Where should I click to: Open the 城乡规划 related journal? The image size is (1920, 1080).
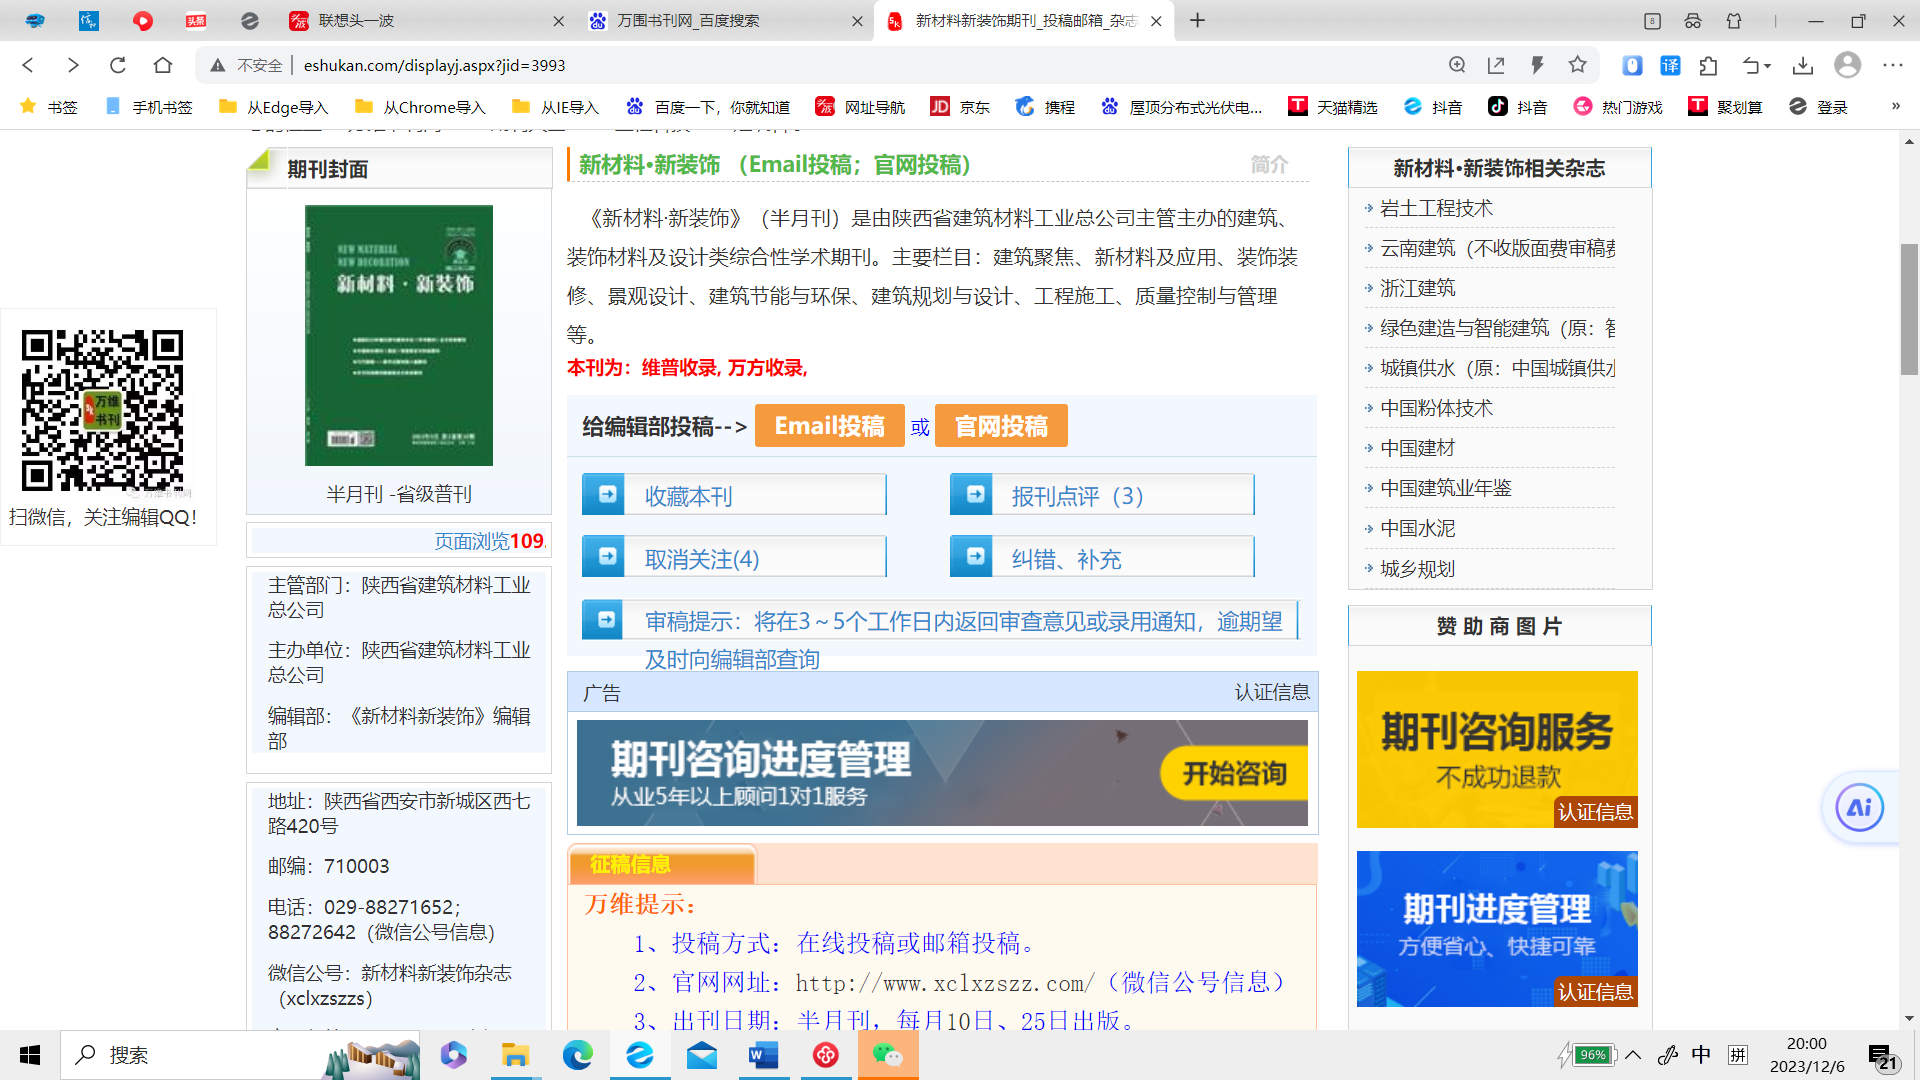tap(1418, 569)
